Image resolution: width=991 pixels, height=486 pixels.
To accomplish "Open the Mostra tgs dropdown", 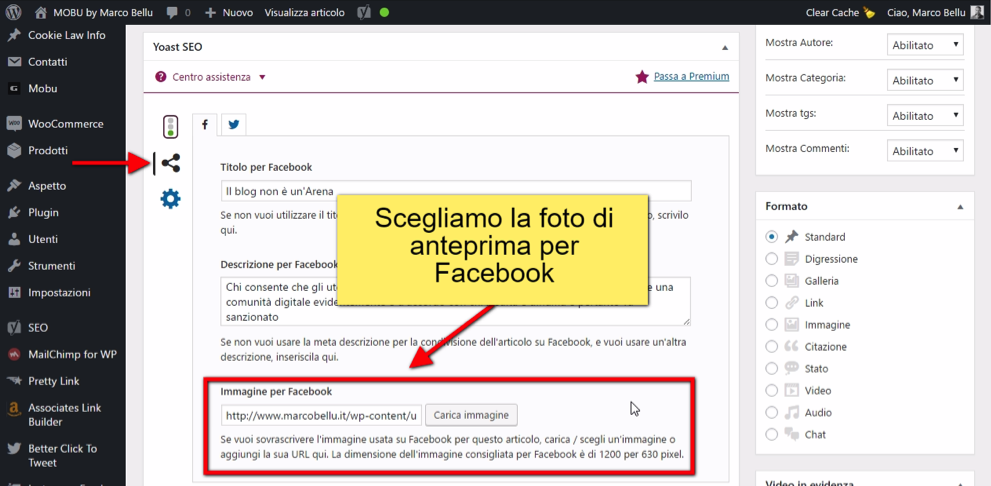I will [925, 116].
